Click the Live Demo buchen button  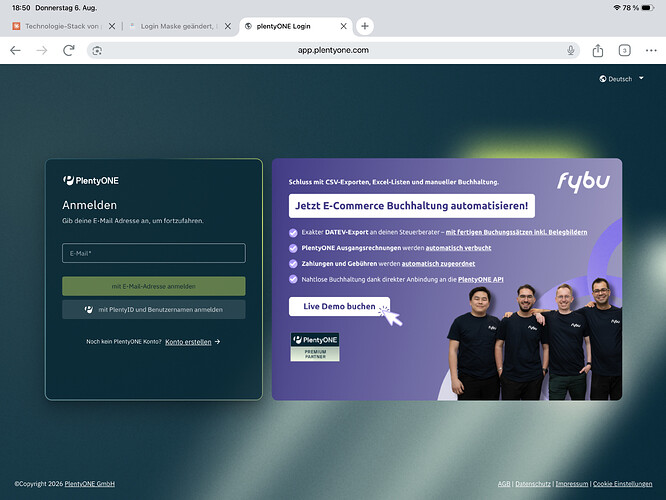point(339,306)
